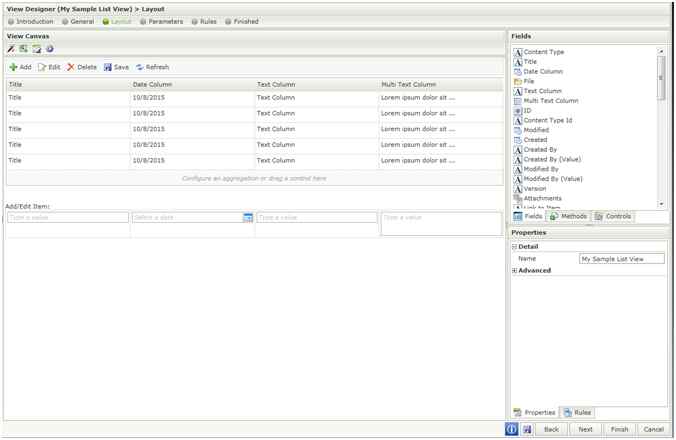The height and width of the screenshot is (440, 676).
Task: Open the calendar picker in date field
Action: (248, 218)
